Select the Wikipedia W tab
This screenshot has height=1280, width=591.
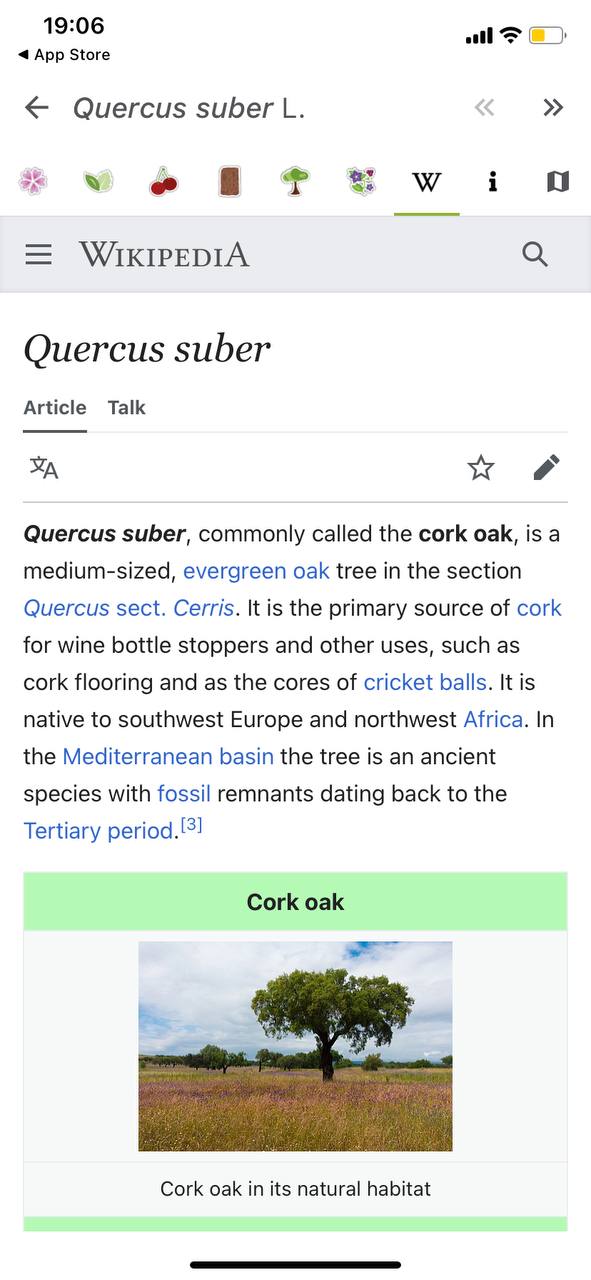pos(426,182)
